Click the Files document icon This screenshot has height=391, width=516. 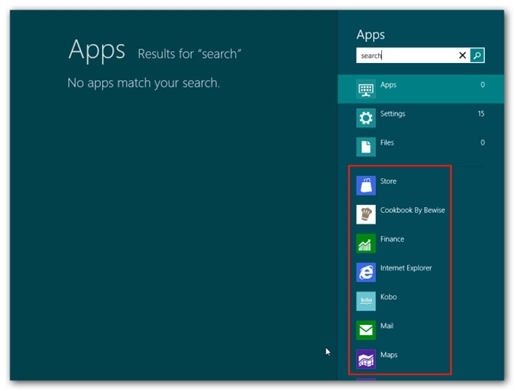click(366, 147)
